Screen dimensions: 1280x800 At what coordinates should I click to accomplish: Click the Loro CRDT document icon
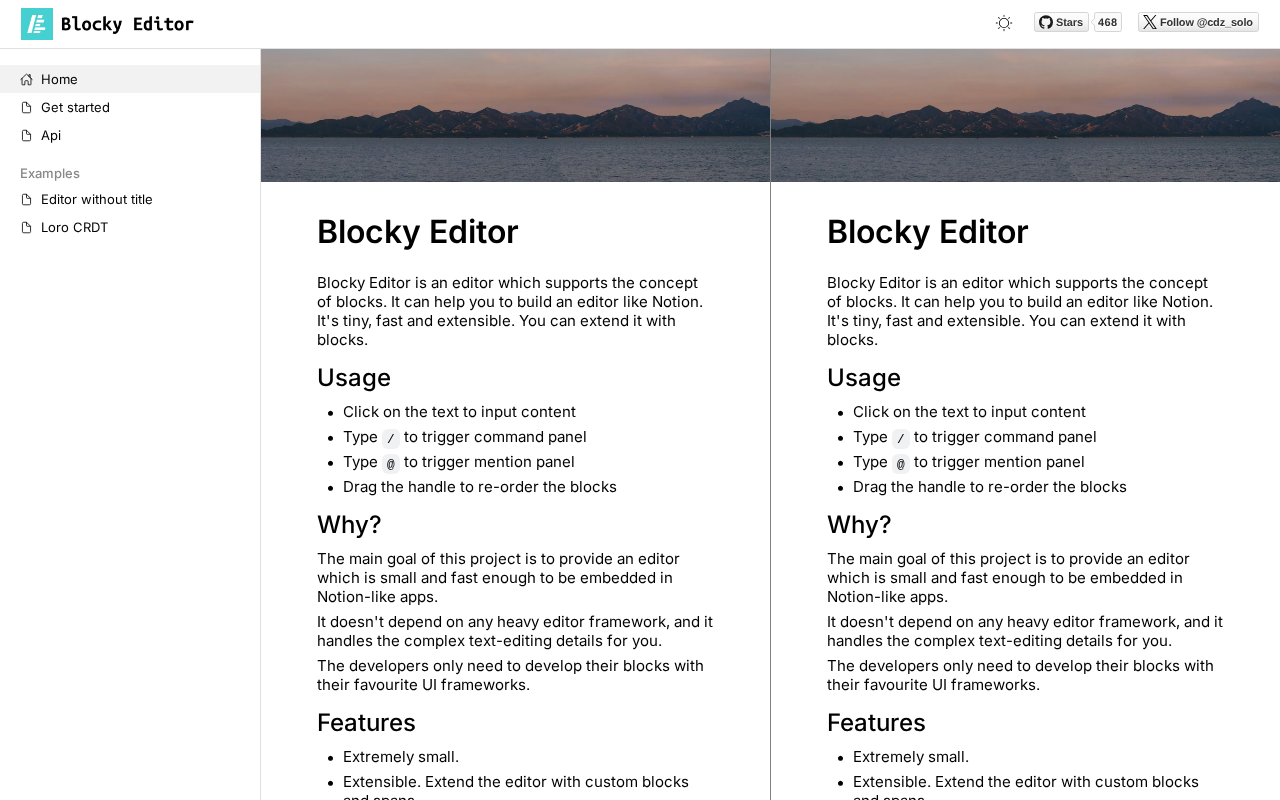[26, 227]
